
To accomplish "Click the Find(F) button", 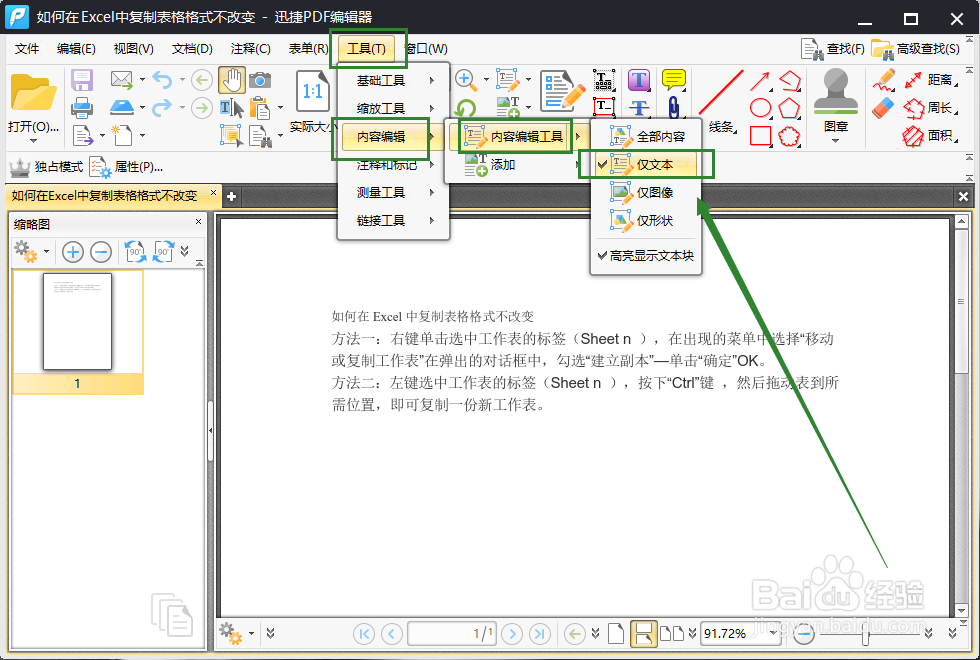I will 833,49.
